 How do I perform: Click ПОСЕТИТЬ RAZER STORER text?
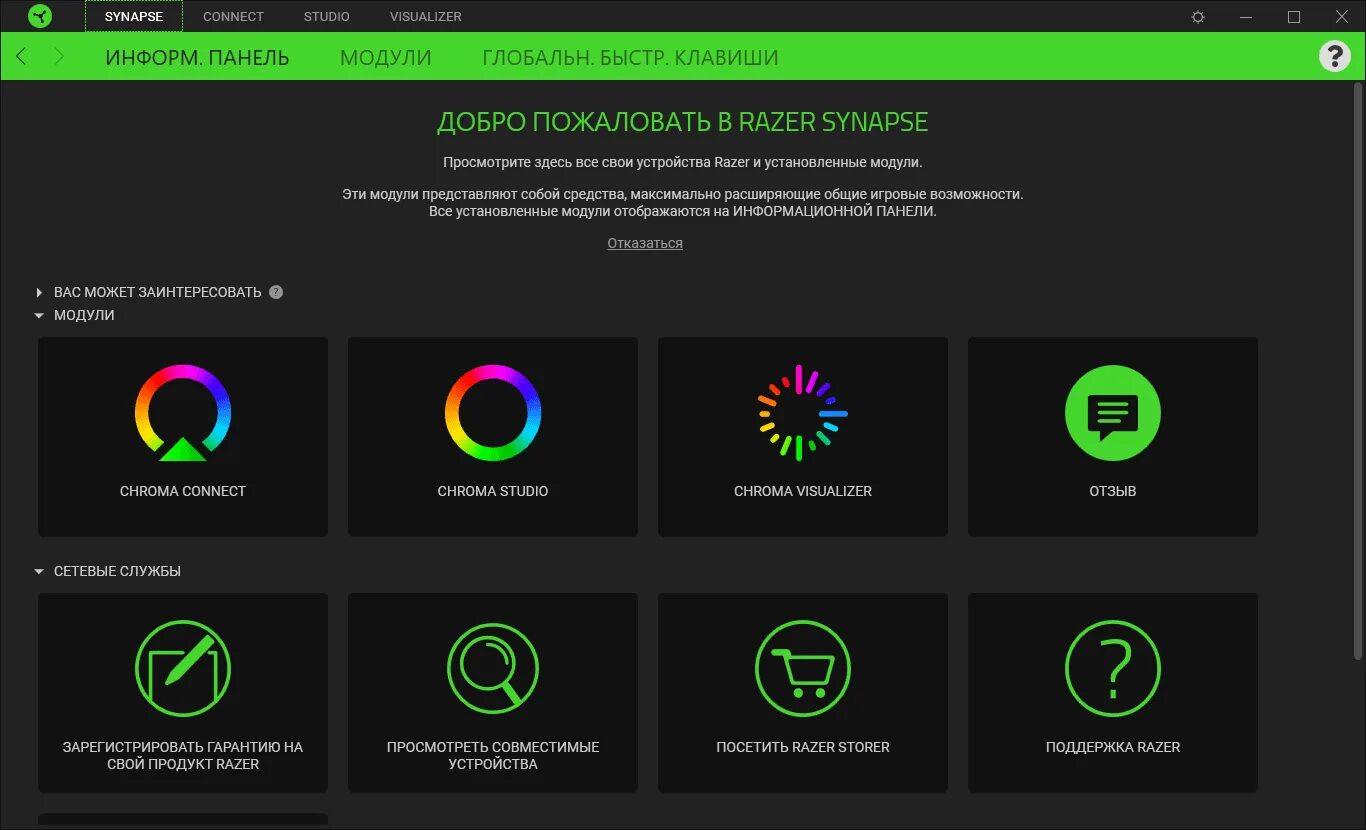click(803, 747)
